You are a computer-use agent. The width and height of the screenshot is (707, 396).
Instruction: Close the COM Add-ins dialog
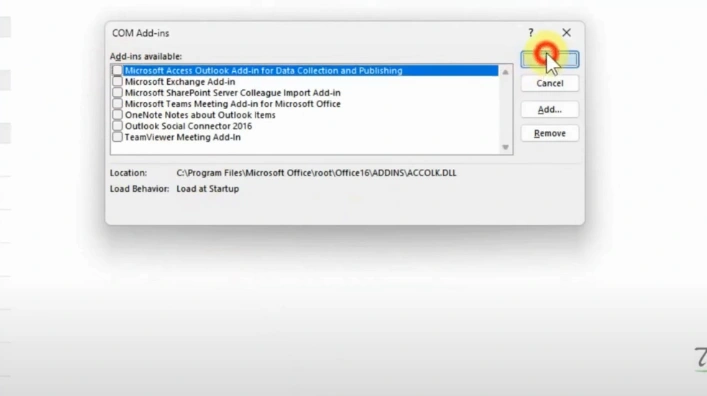[x=566, y=32]
